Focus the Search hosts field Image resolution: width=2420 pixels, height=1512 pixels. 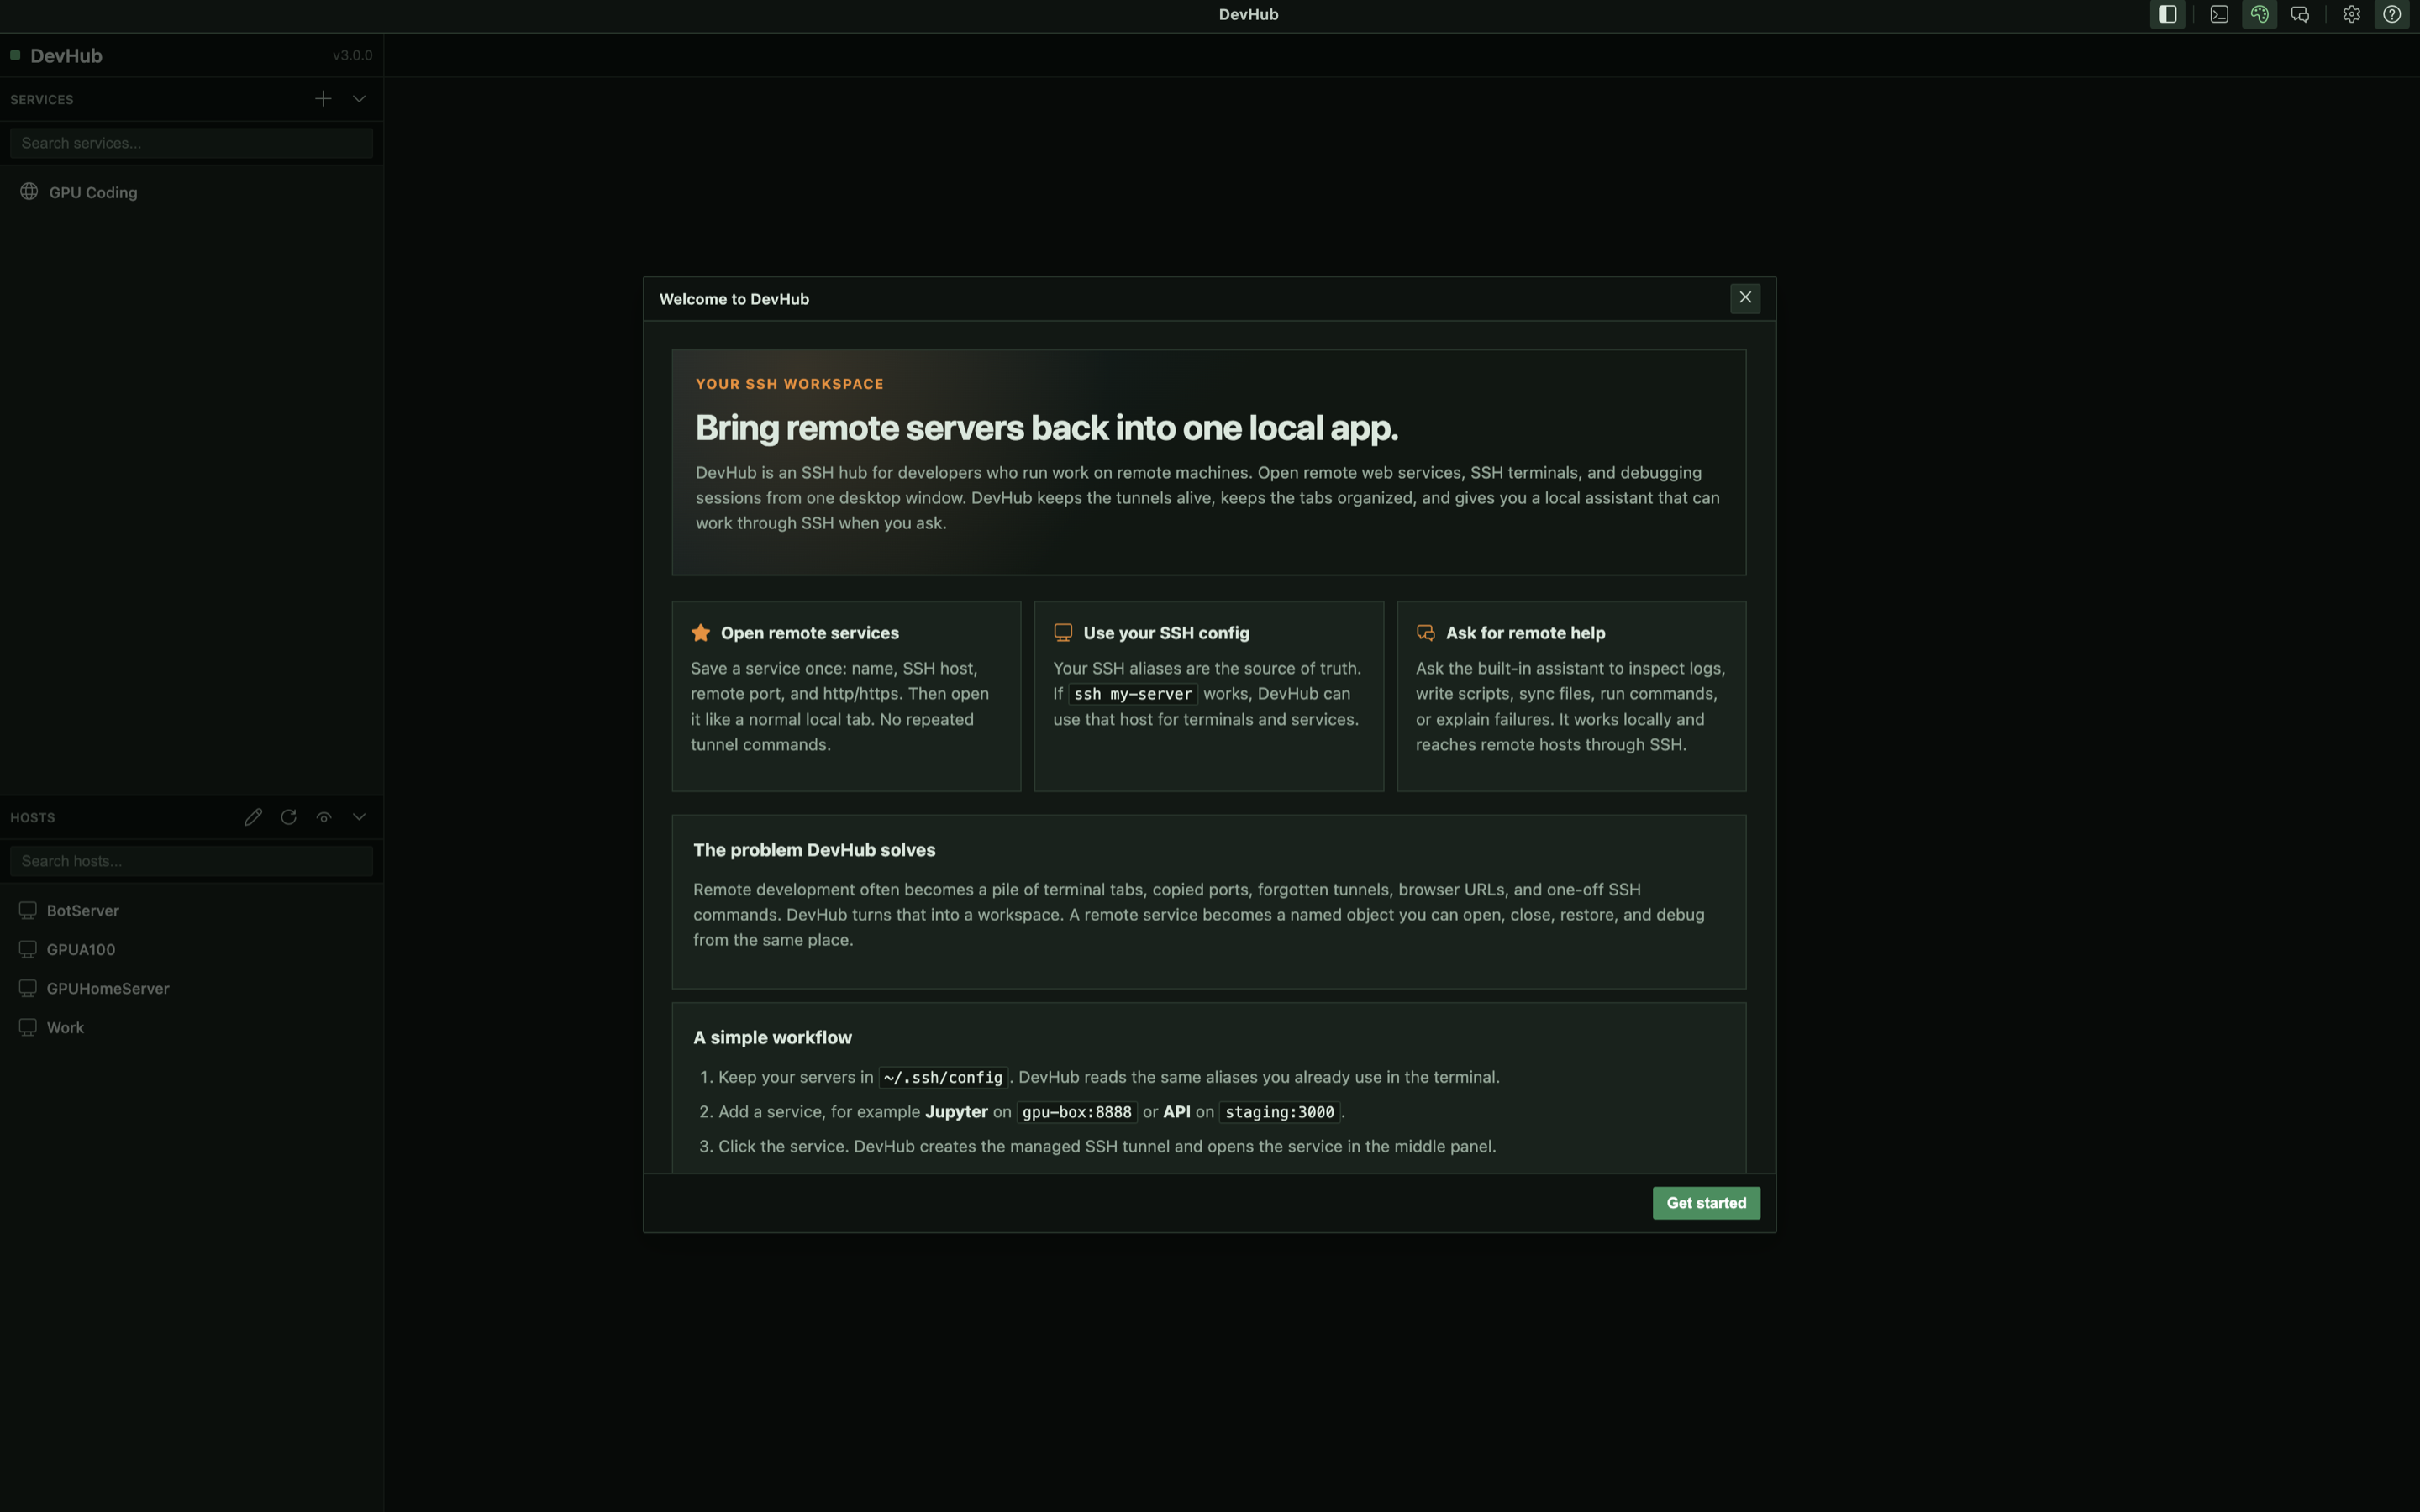tap(191, 861)
